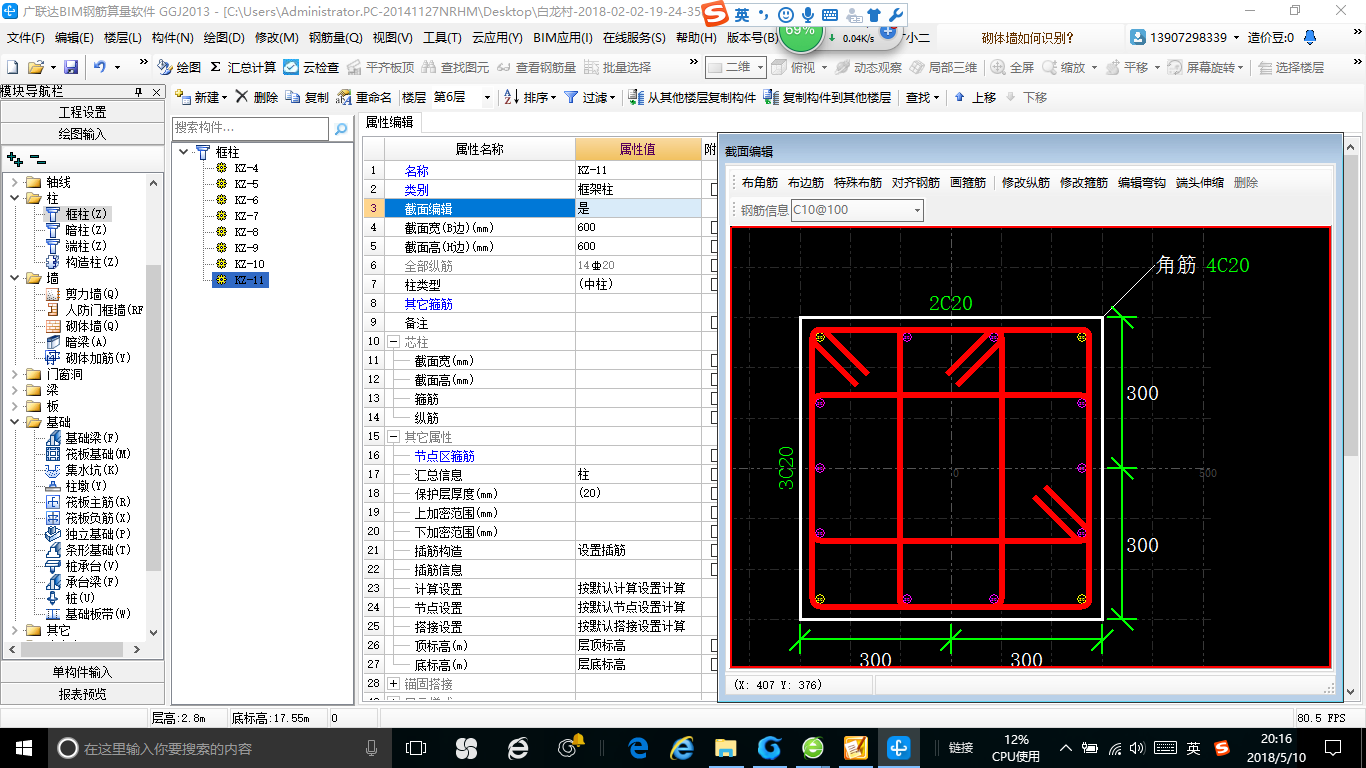Toggle checkbox in 类别 row
This screenshot has width=1366, height=768.
tap(716, 189)
